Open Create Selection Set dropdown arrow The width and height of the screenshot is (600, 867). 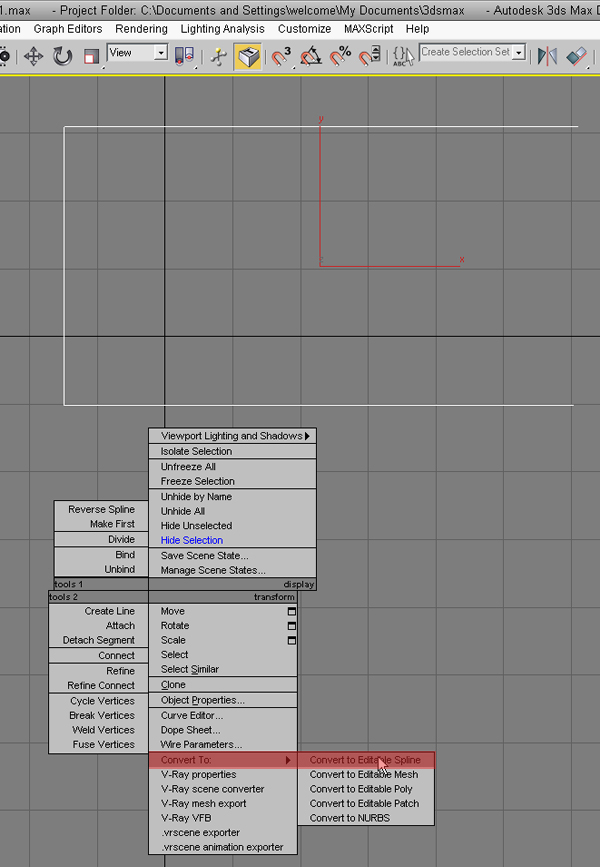pos(519,53)
